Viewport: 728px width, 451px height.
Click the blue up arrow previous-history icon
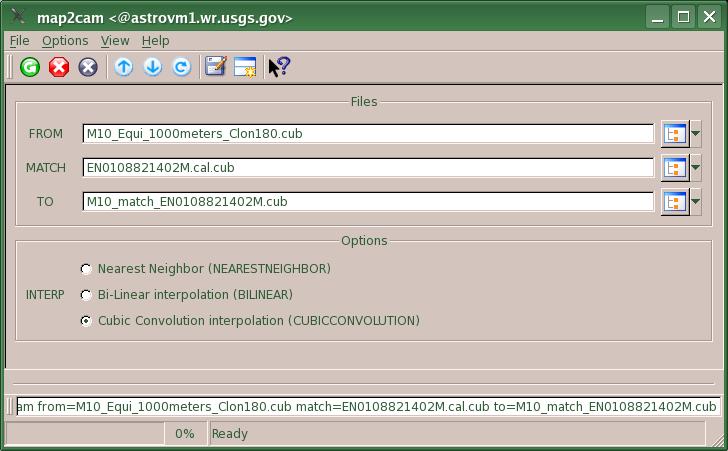click(x=123, y=67)
